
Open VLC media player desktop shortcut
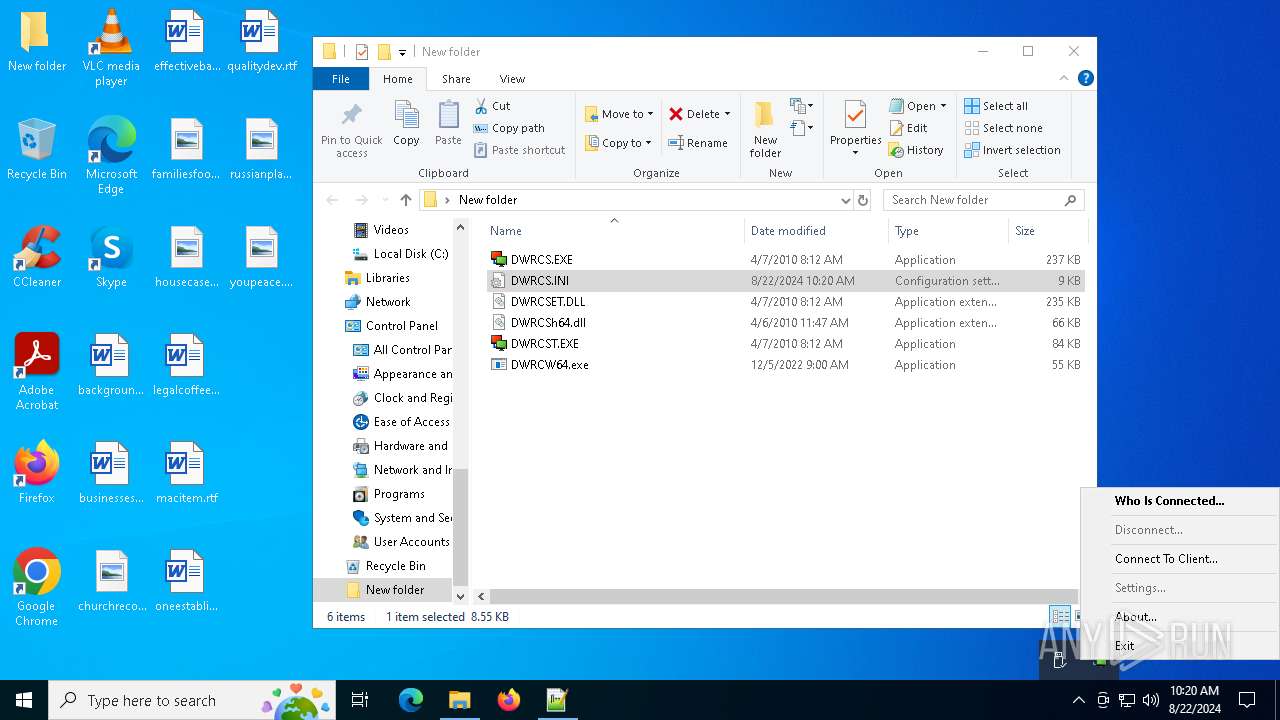[111, 47]
